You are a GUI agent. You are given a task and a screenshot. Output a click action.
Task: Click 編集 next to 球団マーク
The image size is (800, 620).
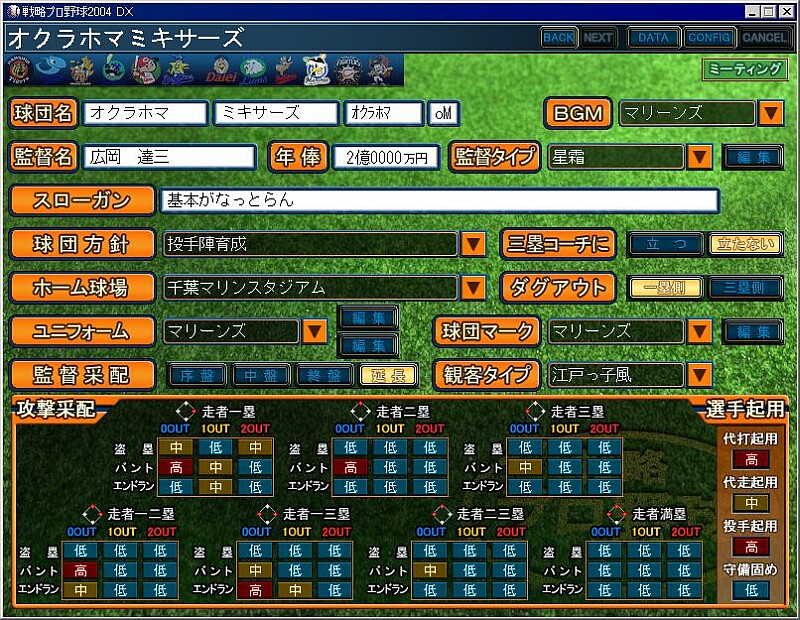(x=753, y=332)
